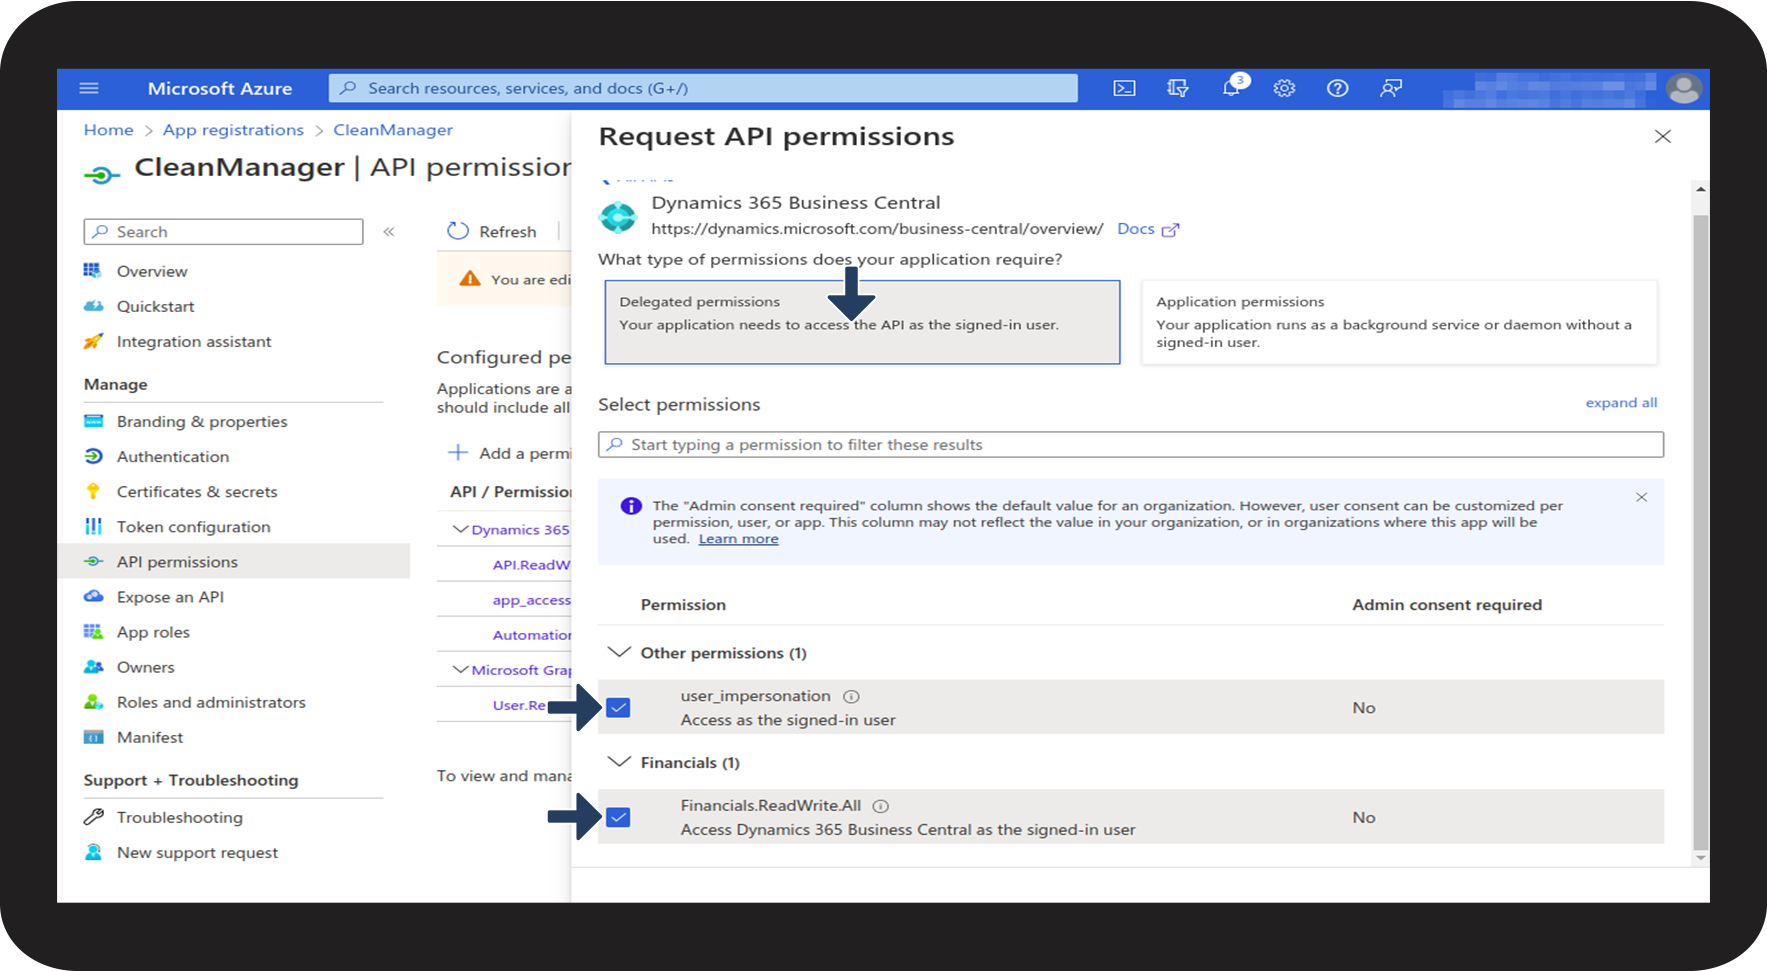Uncheck the user_impersonation permission checkbox
Viewport: 1767px width, 971px height.
point(619,708)
